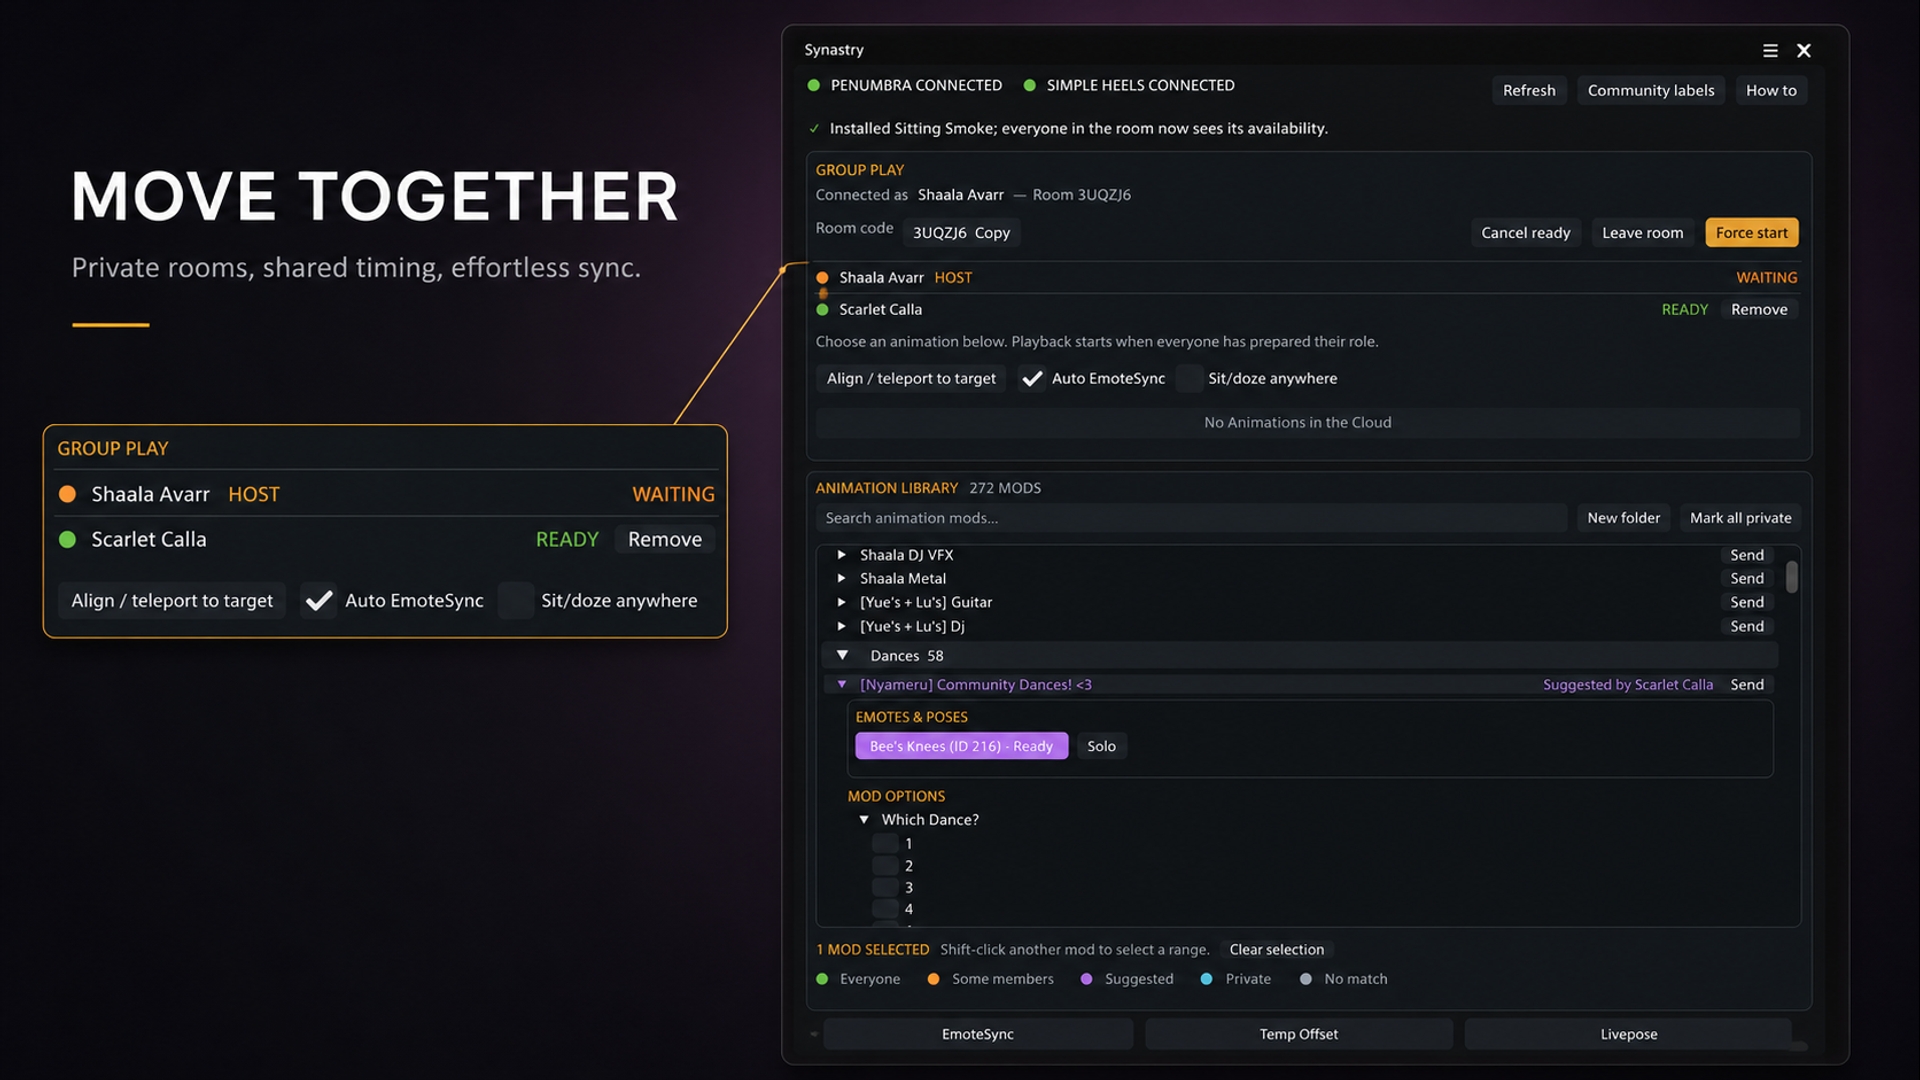Enable the Sit/doze anywhere checkbox in Synastry window
Image resolution: width=1920 pixels, height=1080 pixels.
(x=1189, y=378)
